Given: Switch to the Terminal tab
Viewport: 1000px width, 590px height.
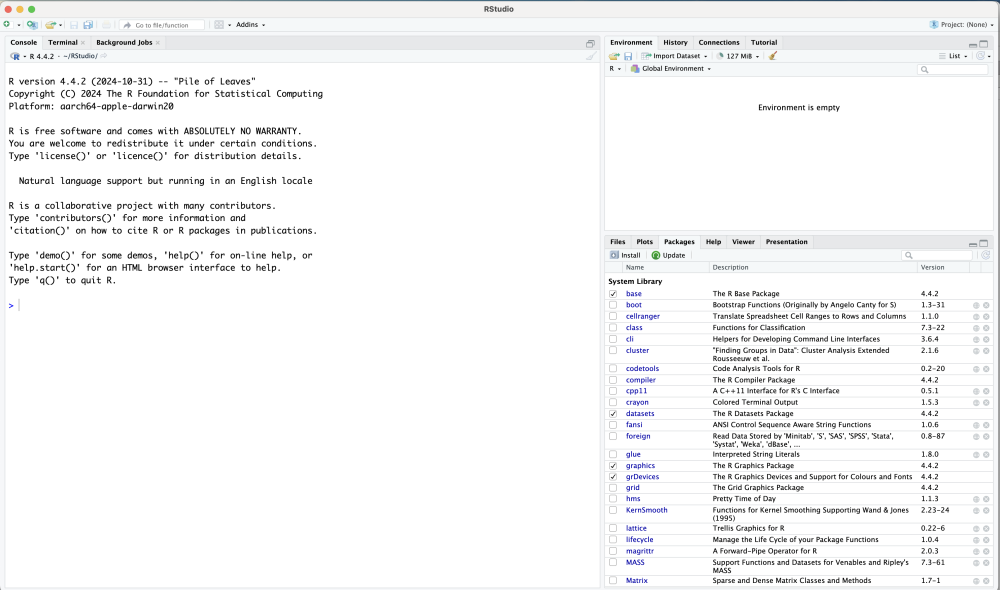Looking at the screenshot, I should click(62, 43).
